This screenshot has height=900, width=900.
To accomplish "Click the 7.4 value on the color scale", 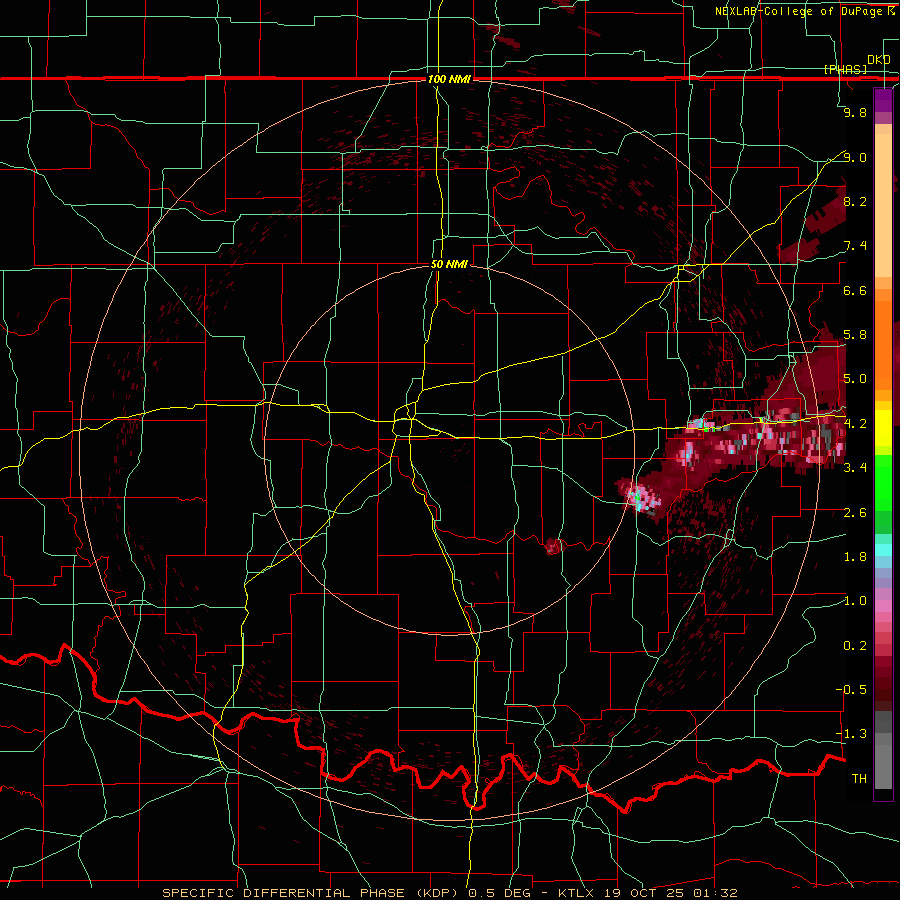I will [x=855, y=246].
